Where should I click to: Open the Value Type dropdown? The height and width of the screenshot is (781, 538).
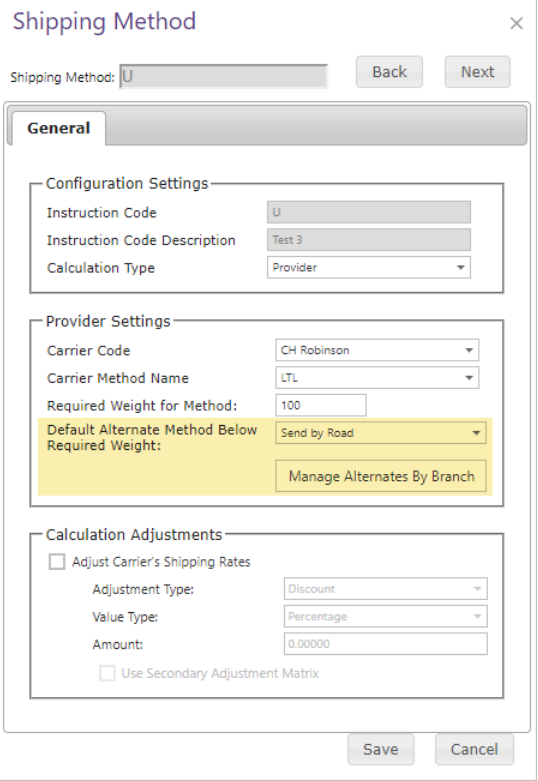(386, 616)
